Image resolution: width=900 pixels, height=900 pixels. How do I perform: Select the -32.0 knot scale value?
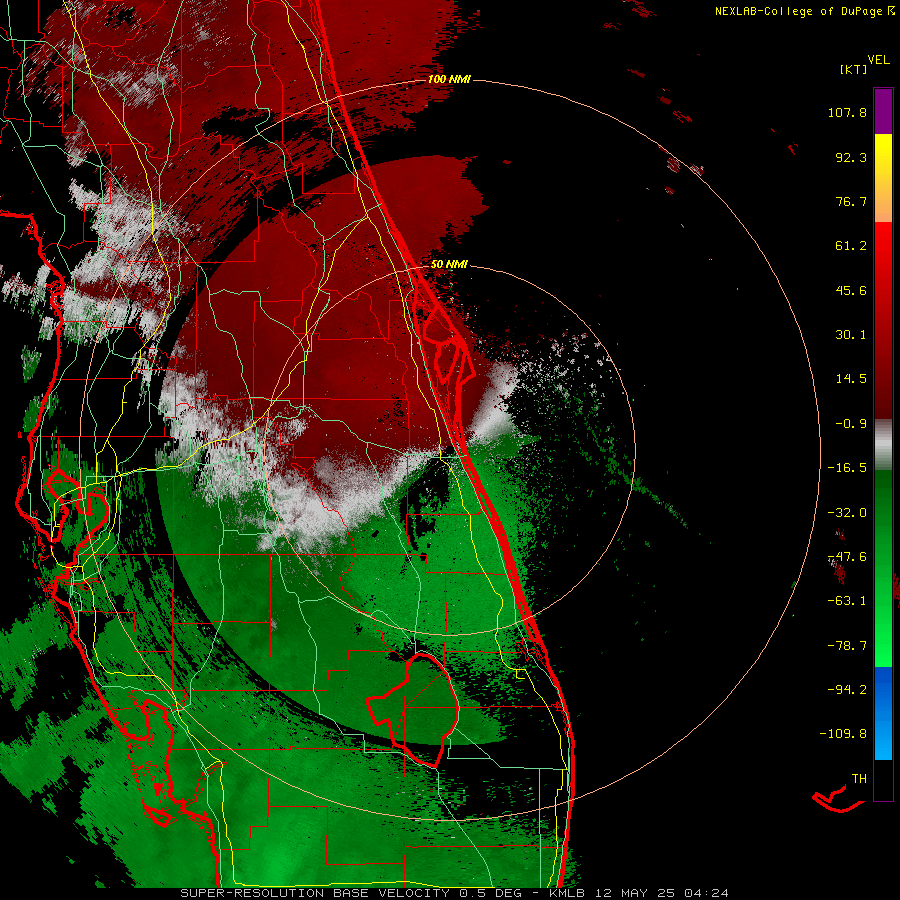pos(847,513)
